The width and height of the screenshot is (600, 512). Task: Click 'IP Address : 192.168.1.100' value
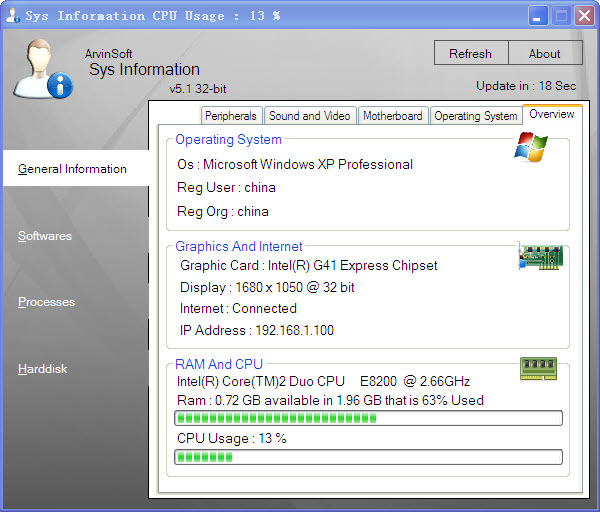pos(257,330)
